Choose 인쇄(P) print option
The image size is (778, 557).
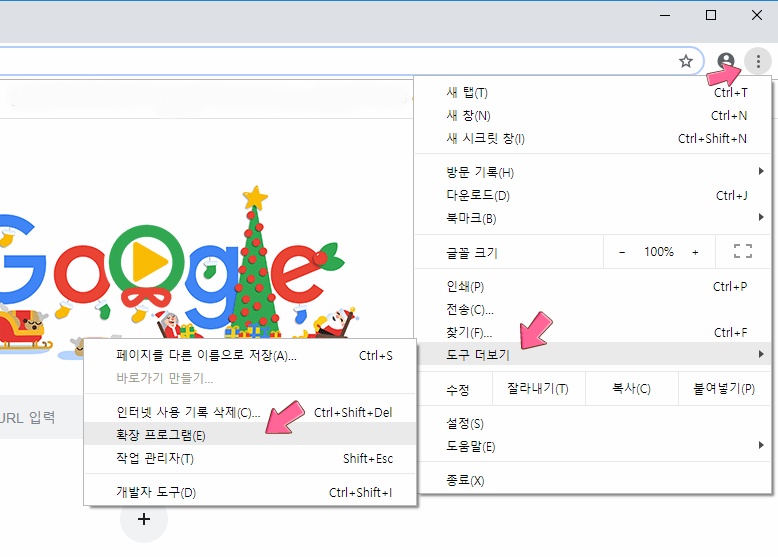click(x=593, y=286)
